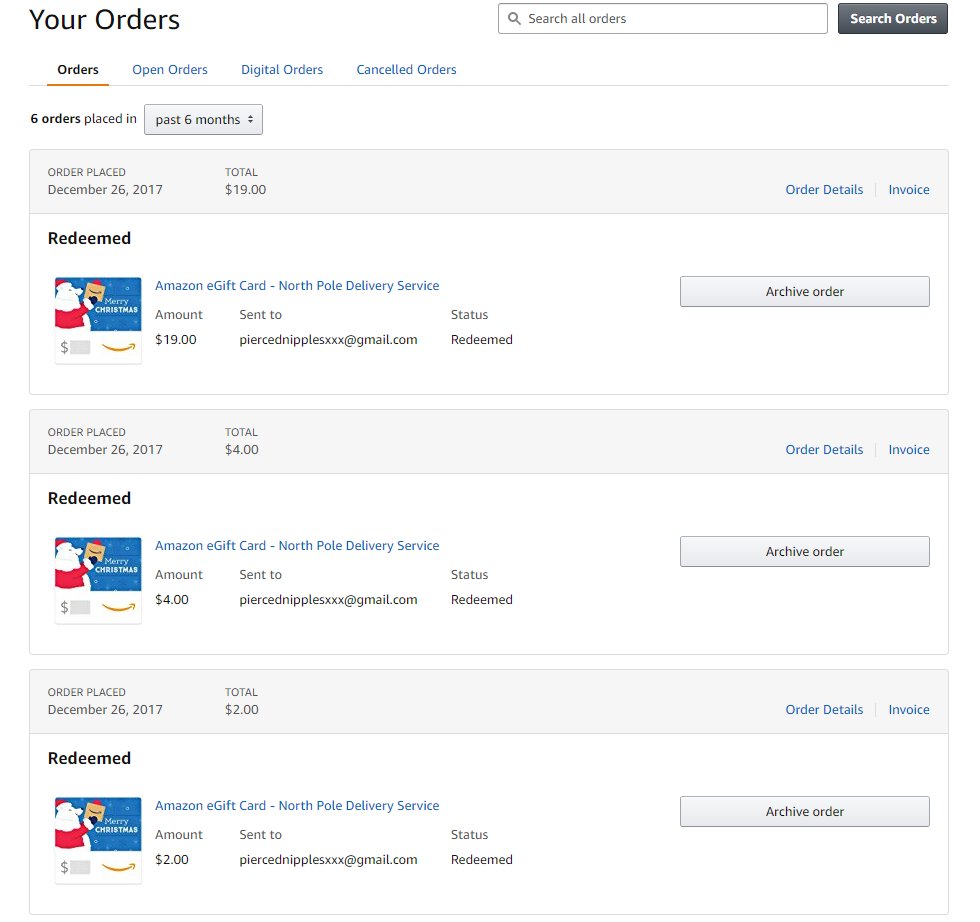
Task: Click the Redeemed heading of the $19.00 order
Action: click(x=89, y=238)
